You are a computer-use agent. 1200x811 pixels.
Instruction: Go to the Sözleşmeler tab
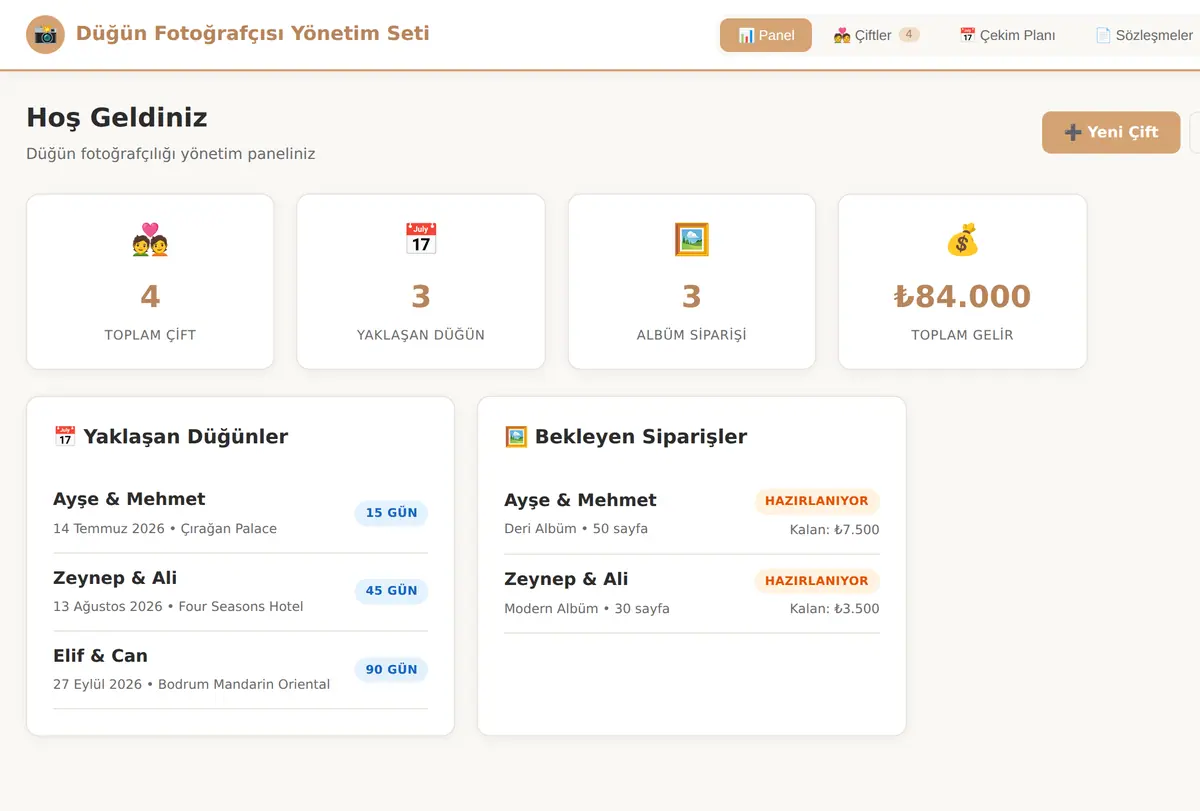(1144, 35)
